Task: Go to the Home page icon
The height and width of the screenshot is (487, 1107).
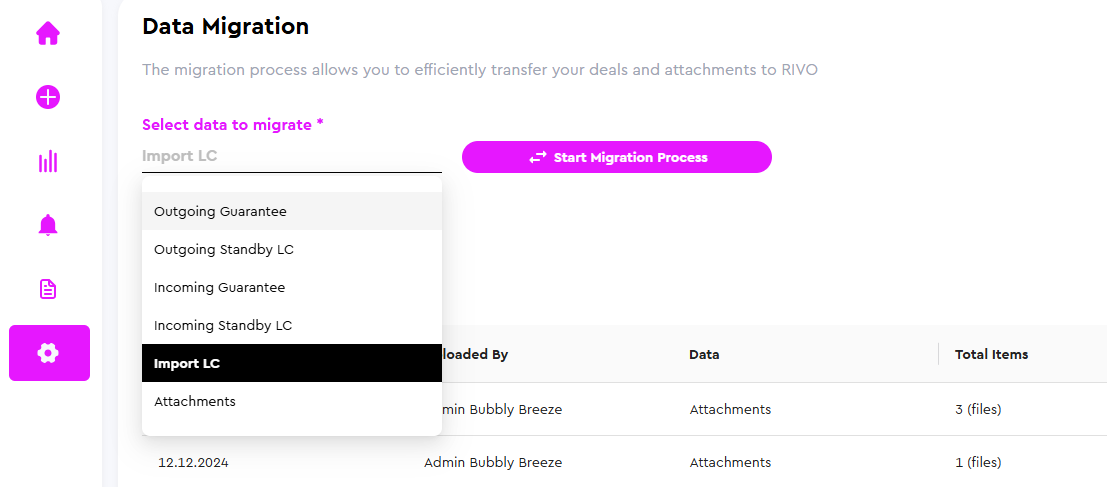Action: (48, 34)
